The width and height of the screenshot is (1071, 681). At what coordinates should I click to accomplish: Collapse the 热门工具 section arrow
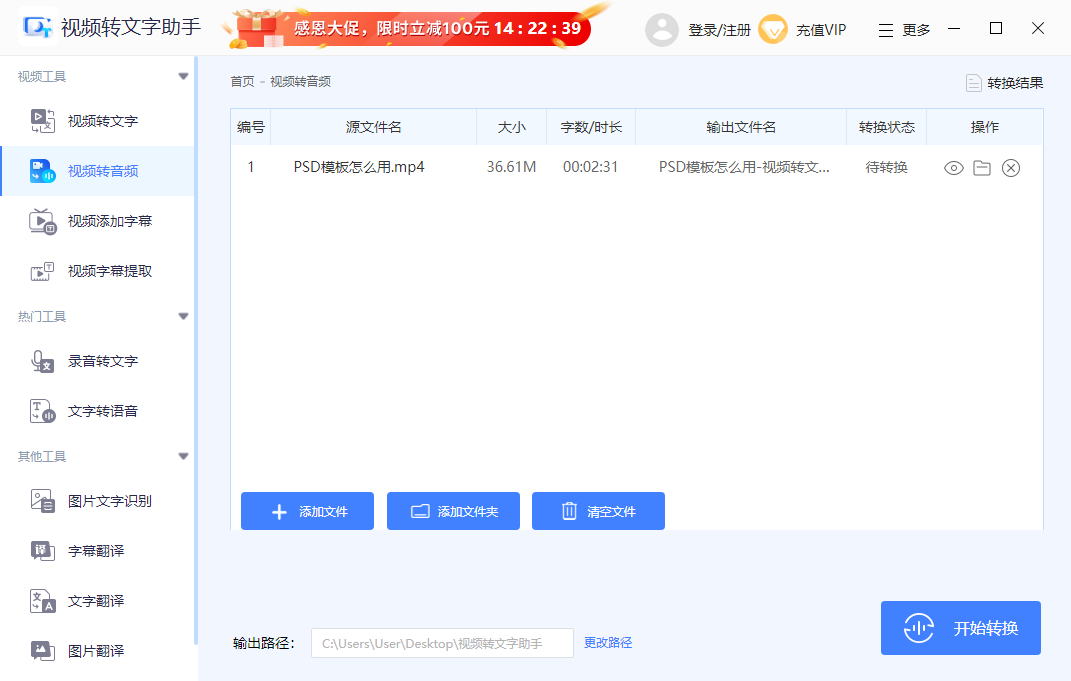click(183, 316)
